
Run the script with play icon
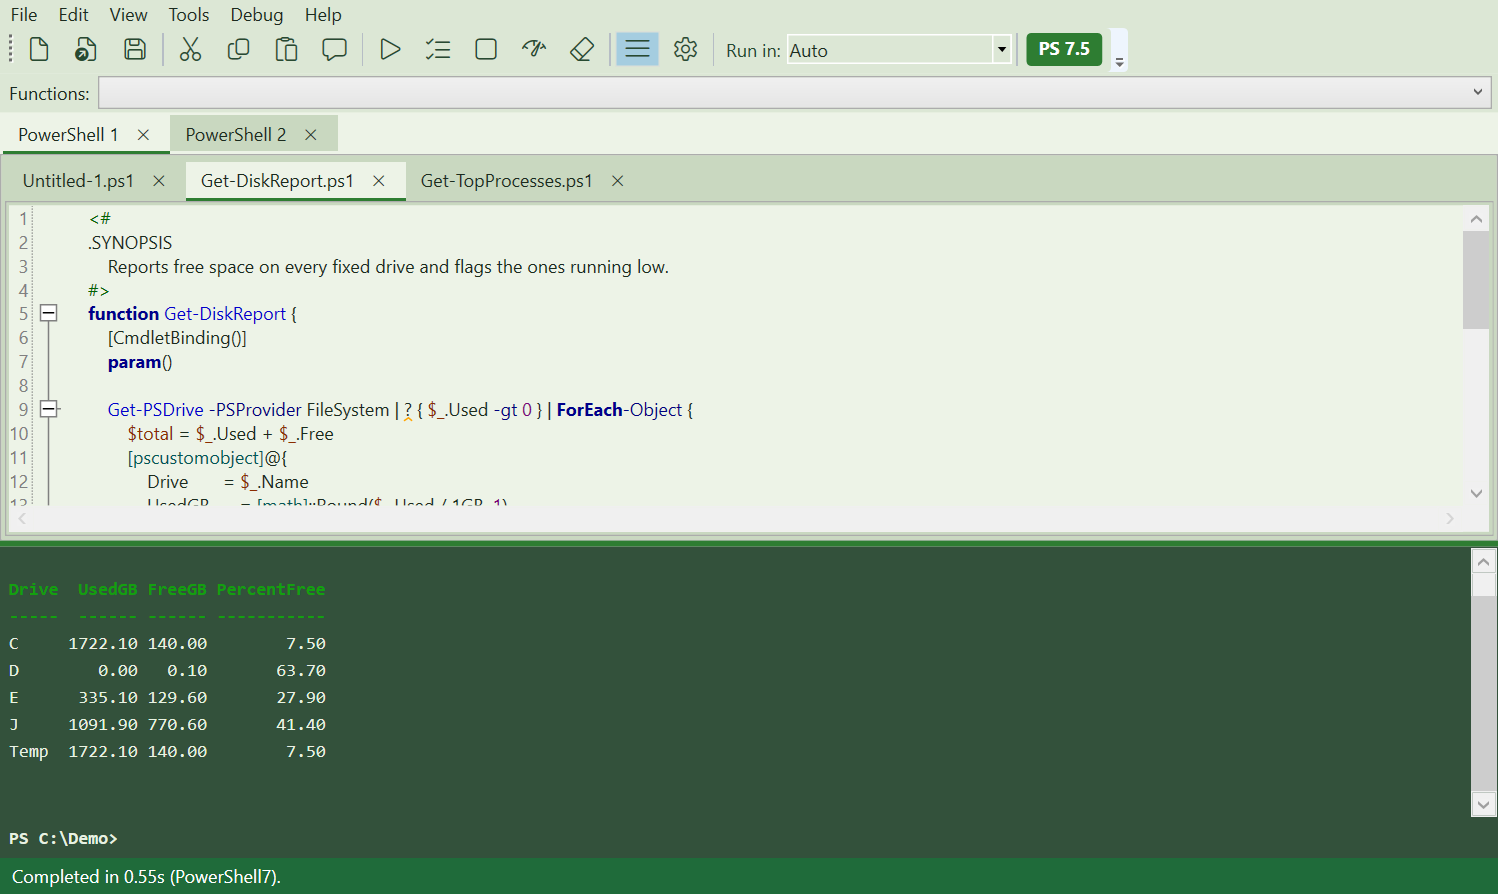390,49
